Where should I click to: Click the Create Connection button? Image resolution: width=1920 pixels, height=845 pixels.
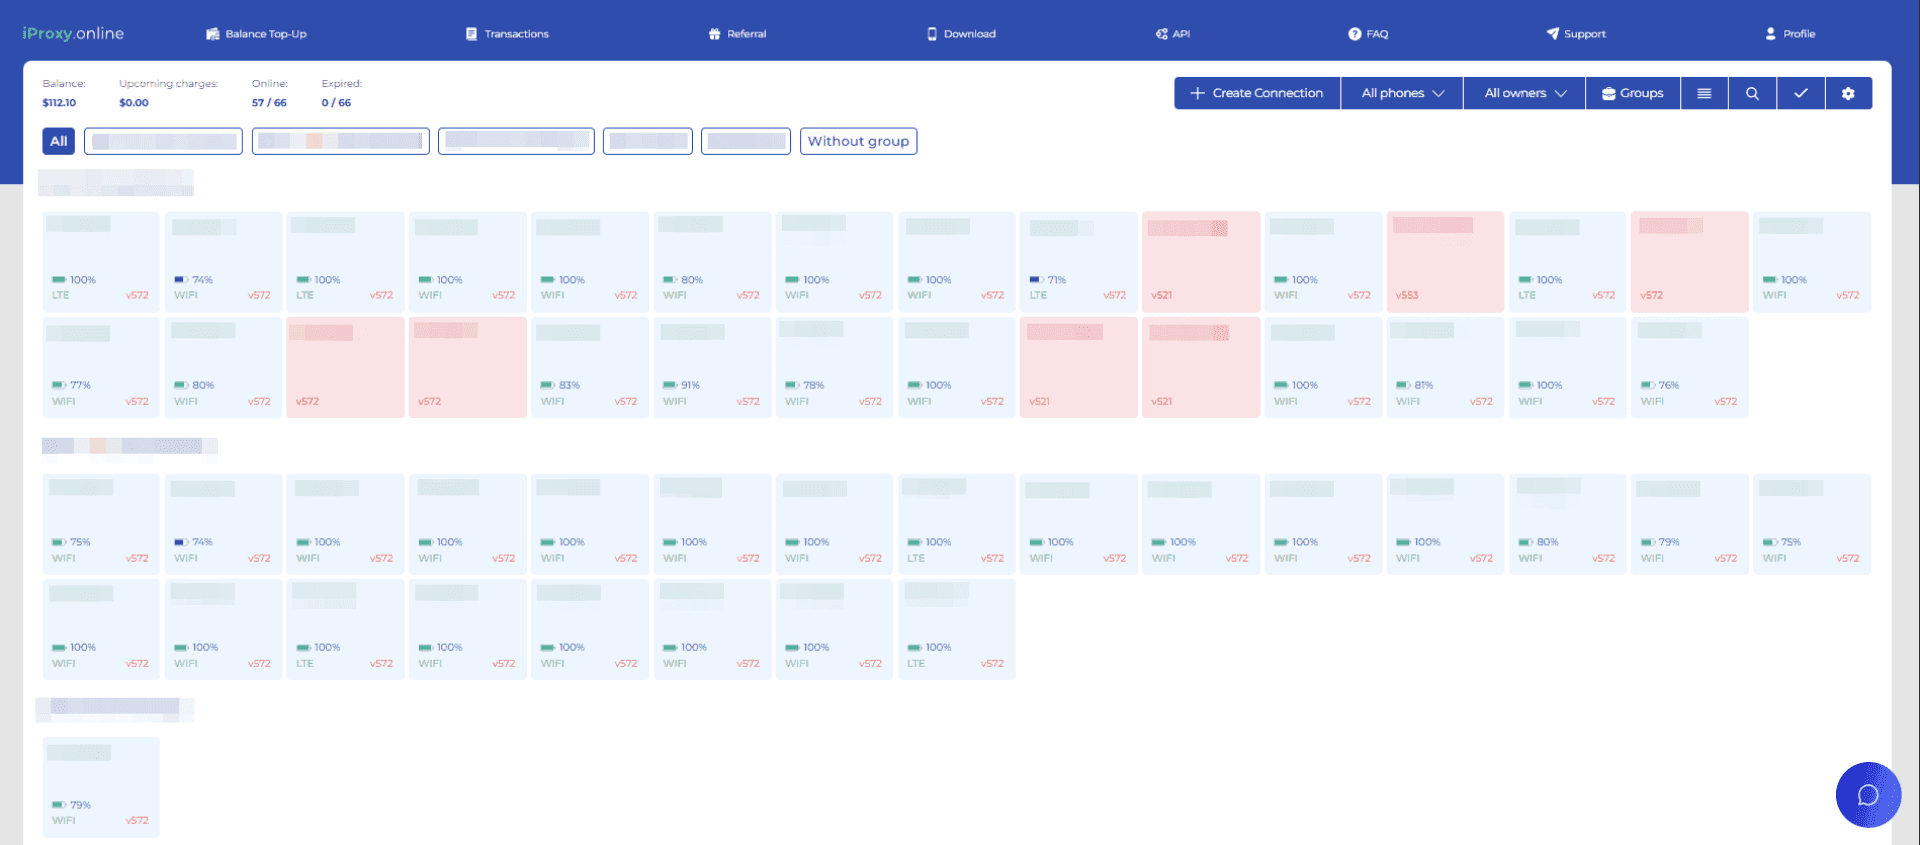pyautogui.click(x=1257, y=93)
